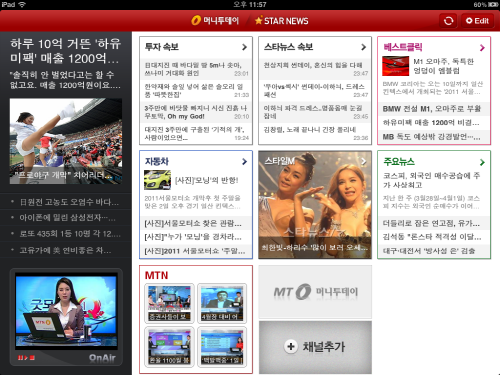Select the 머니투데이 logo tab
This screenshot has width=500, height=375.
(x=215, y=21)
